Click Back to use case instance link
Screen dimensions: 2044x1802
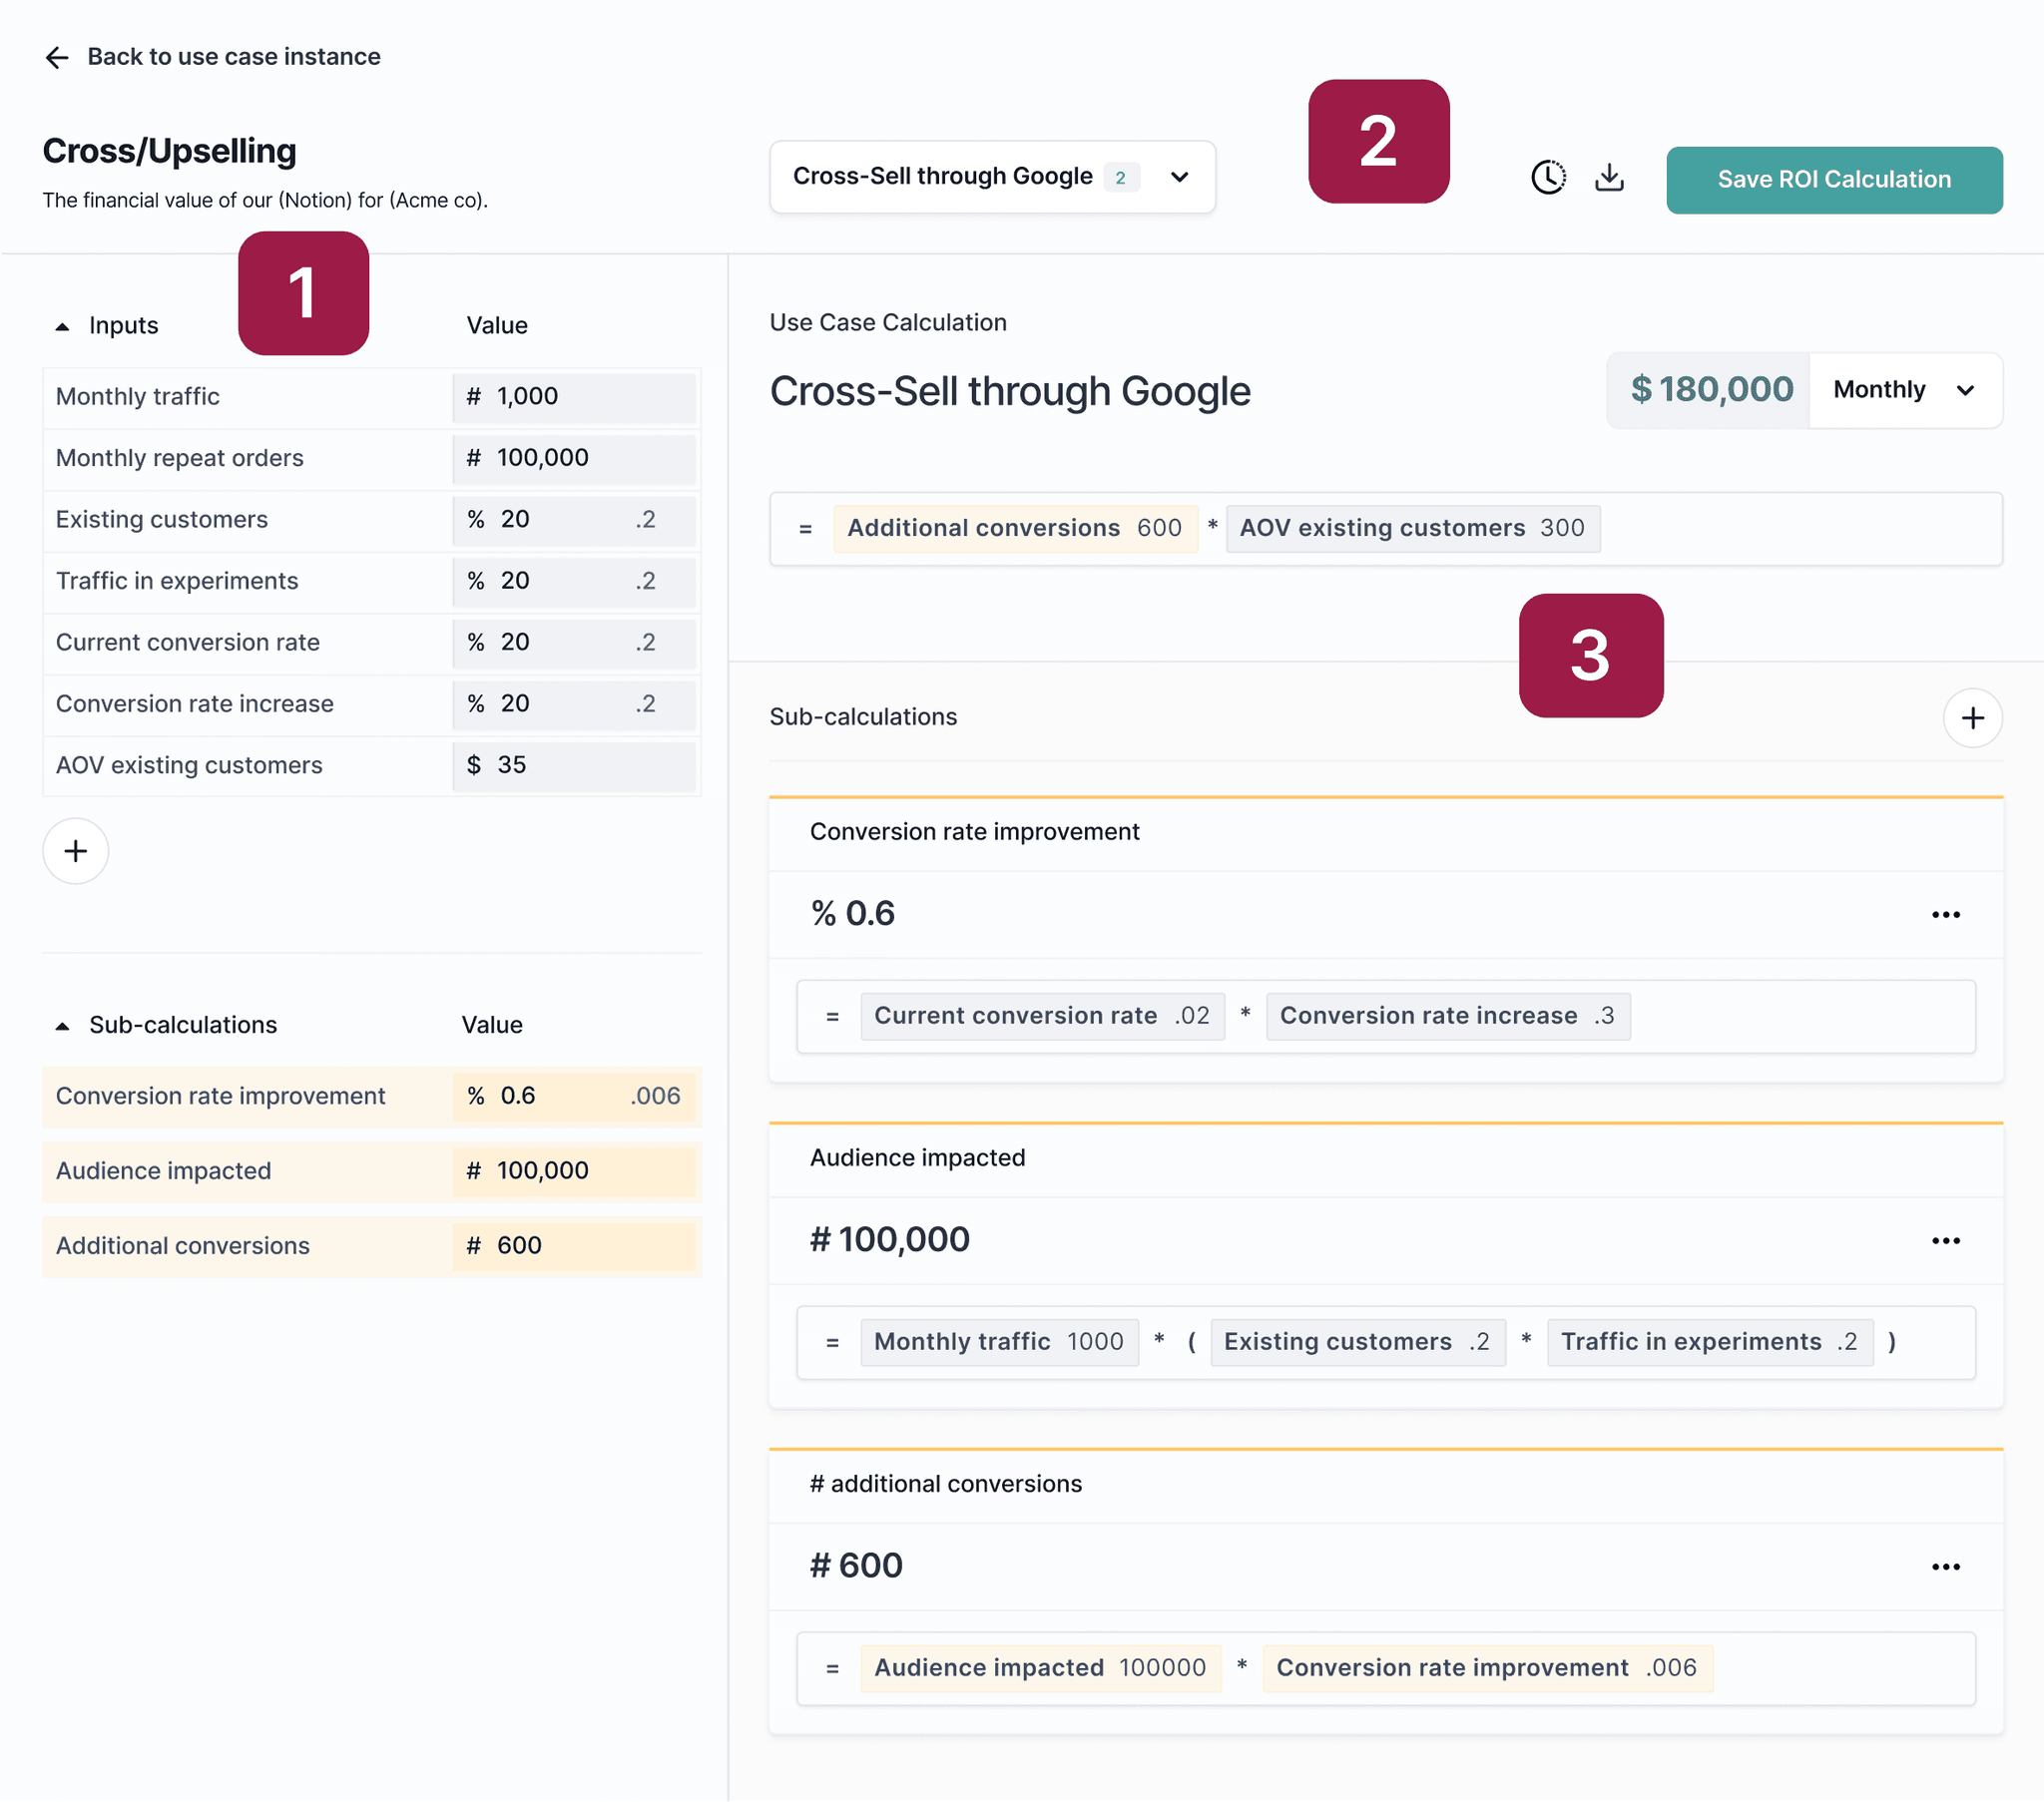tap(233, 57)
